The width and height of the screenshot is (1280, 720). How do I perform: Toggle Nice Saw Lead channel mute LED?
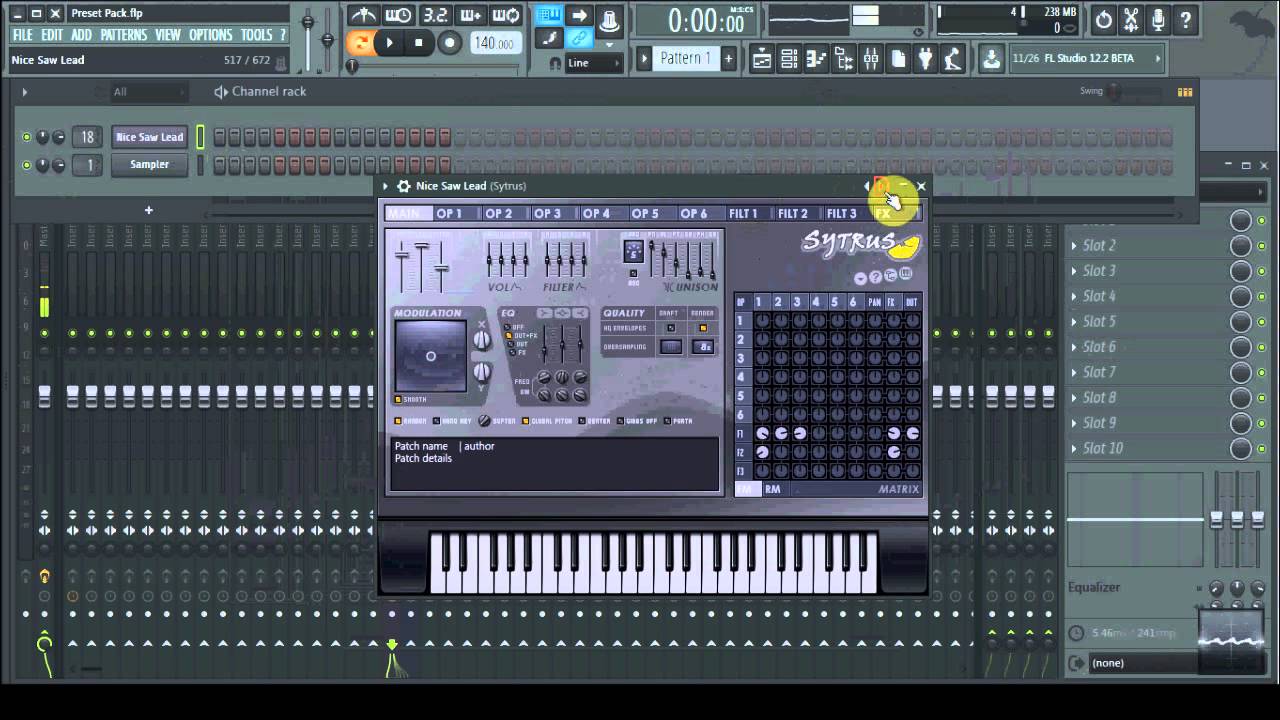[x=26, y=137]
